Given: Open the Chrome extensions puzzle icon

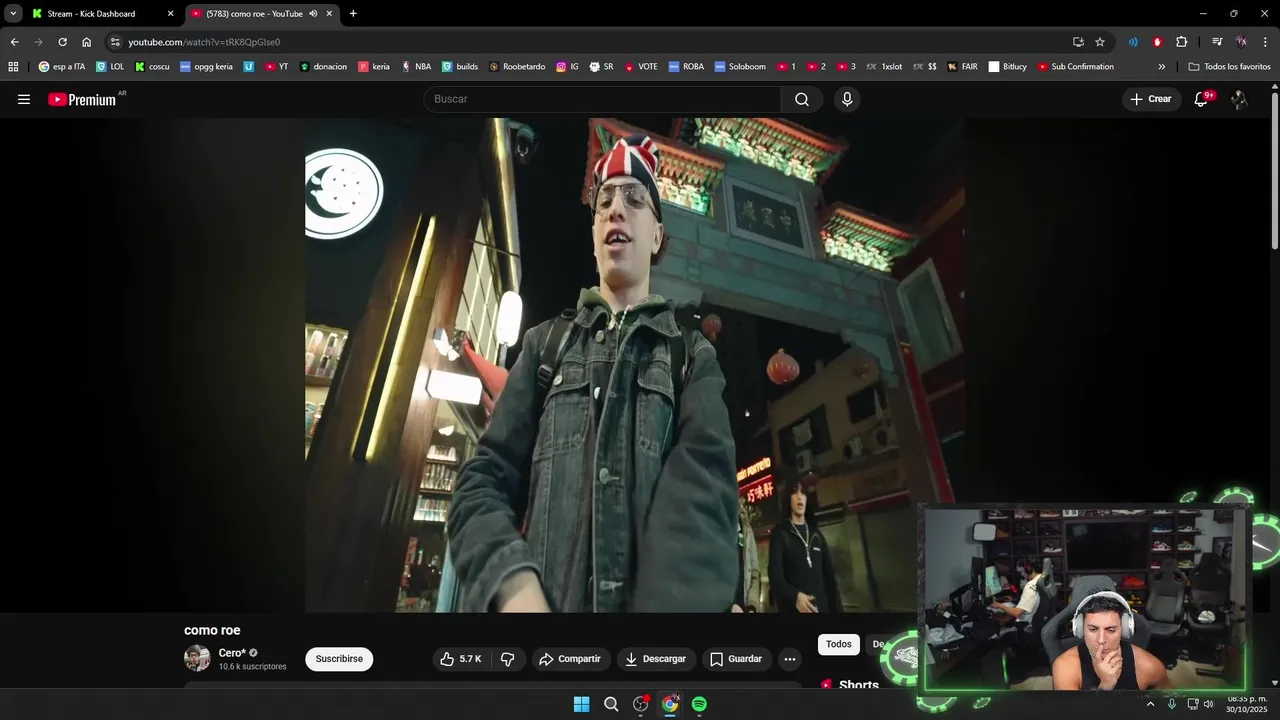Looking at the screenshot, I should point(1181,42).
